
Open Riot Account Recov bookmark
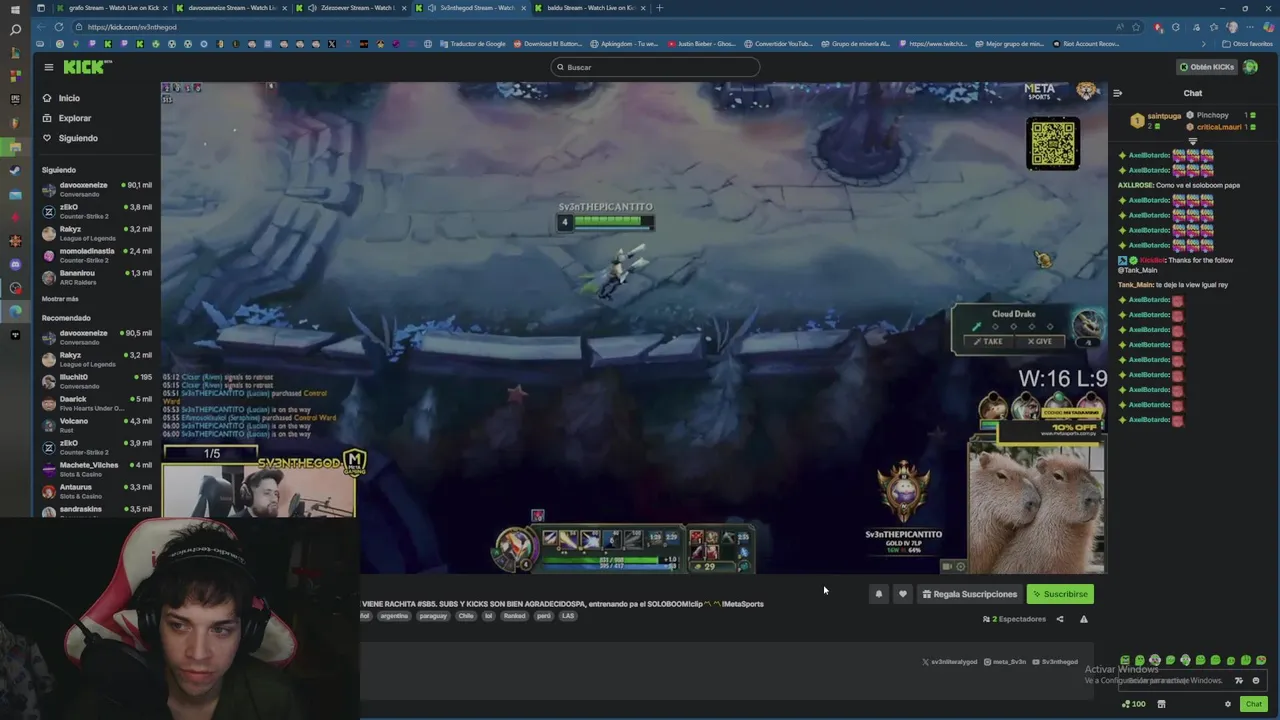point(1085,44)
